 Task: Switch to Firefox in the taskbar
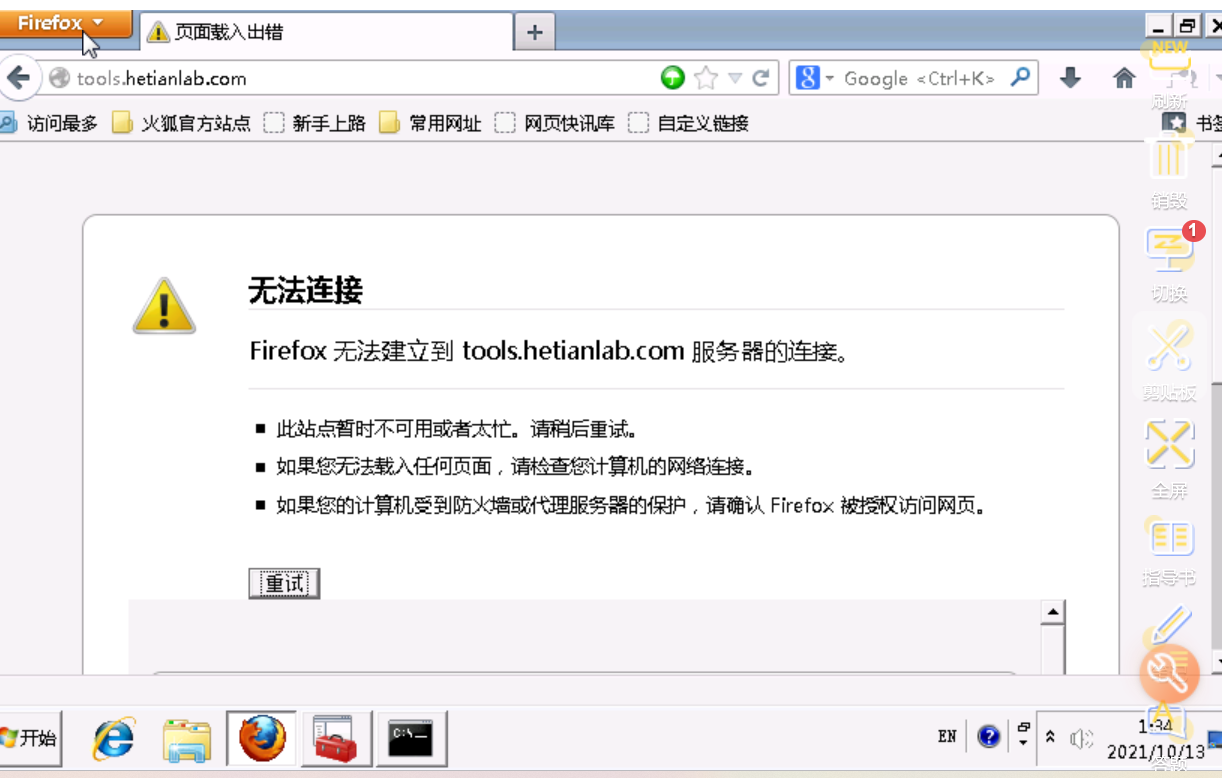[262, 739]
